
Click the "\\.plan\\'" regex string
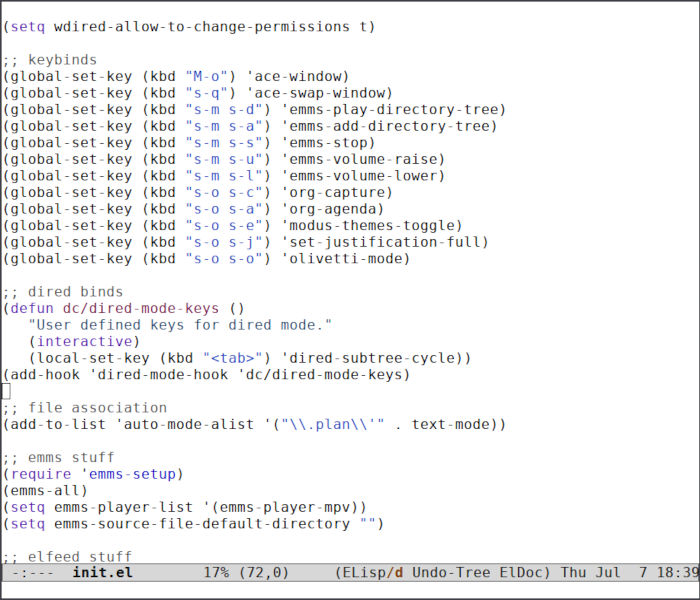[332, 424]
